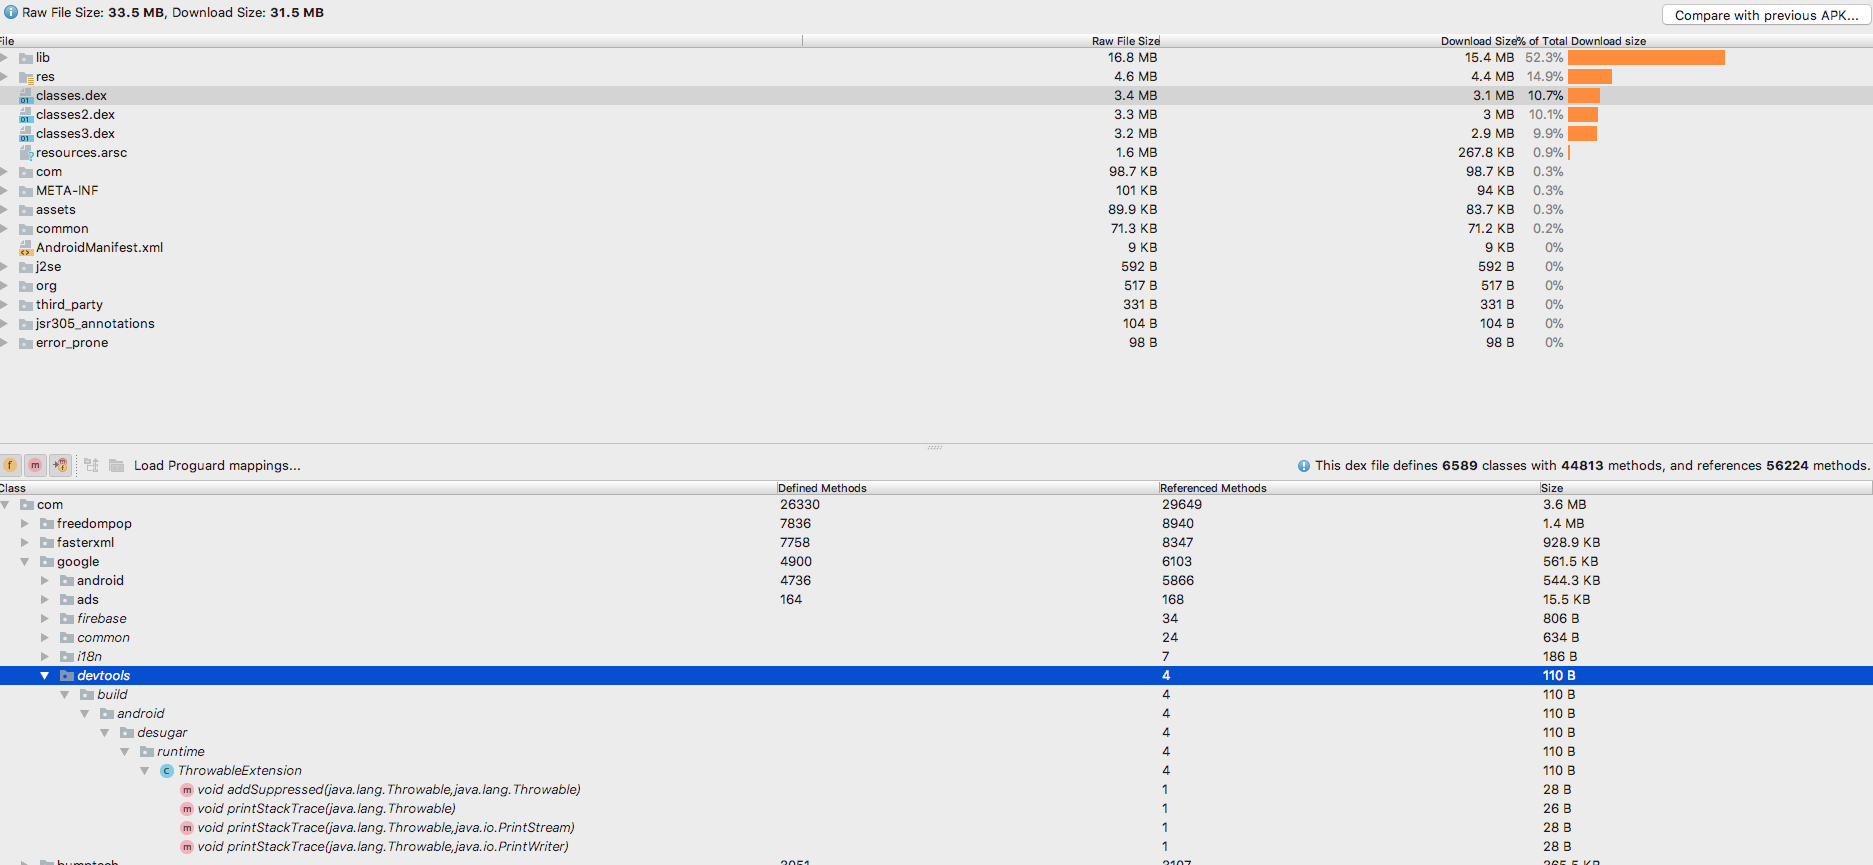Click the orange size bar for lib
The width and height of the screenshot is (1873, 865).
(x=1646, y=58)
